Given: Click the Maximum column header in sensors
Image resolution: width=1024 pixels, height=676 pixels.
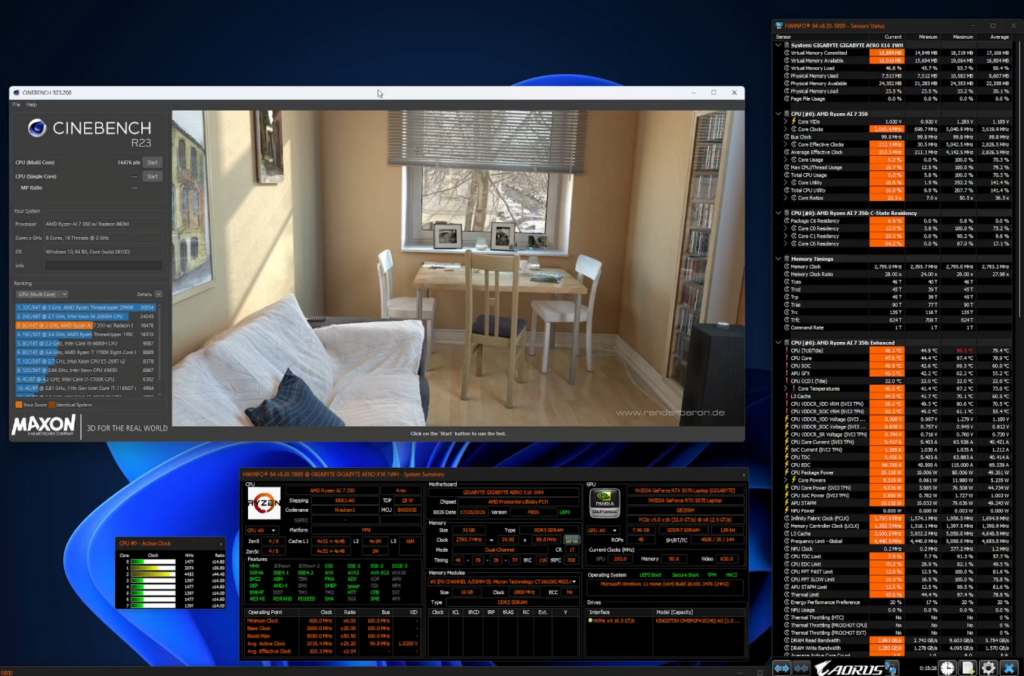Looking at the screenshot, I should click(x=963, y=37).
